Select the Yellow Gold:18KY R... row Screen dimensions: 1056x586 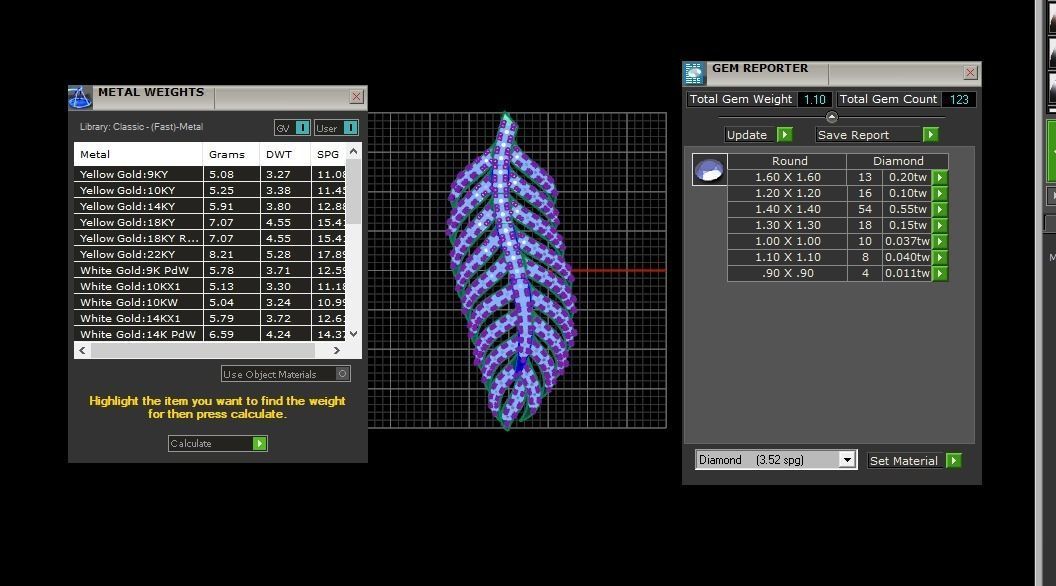tap(210, 238)
